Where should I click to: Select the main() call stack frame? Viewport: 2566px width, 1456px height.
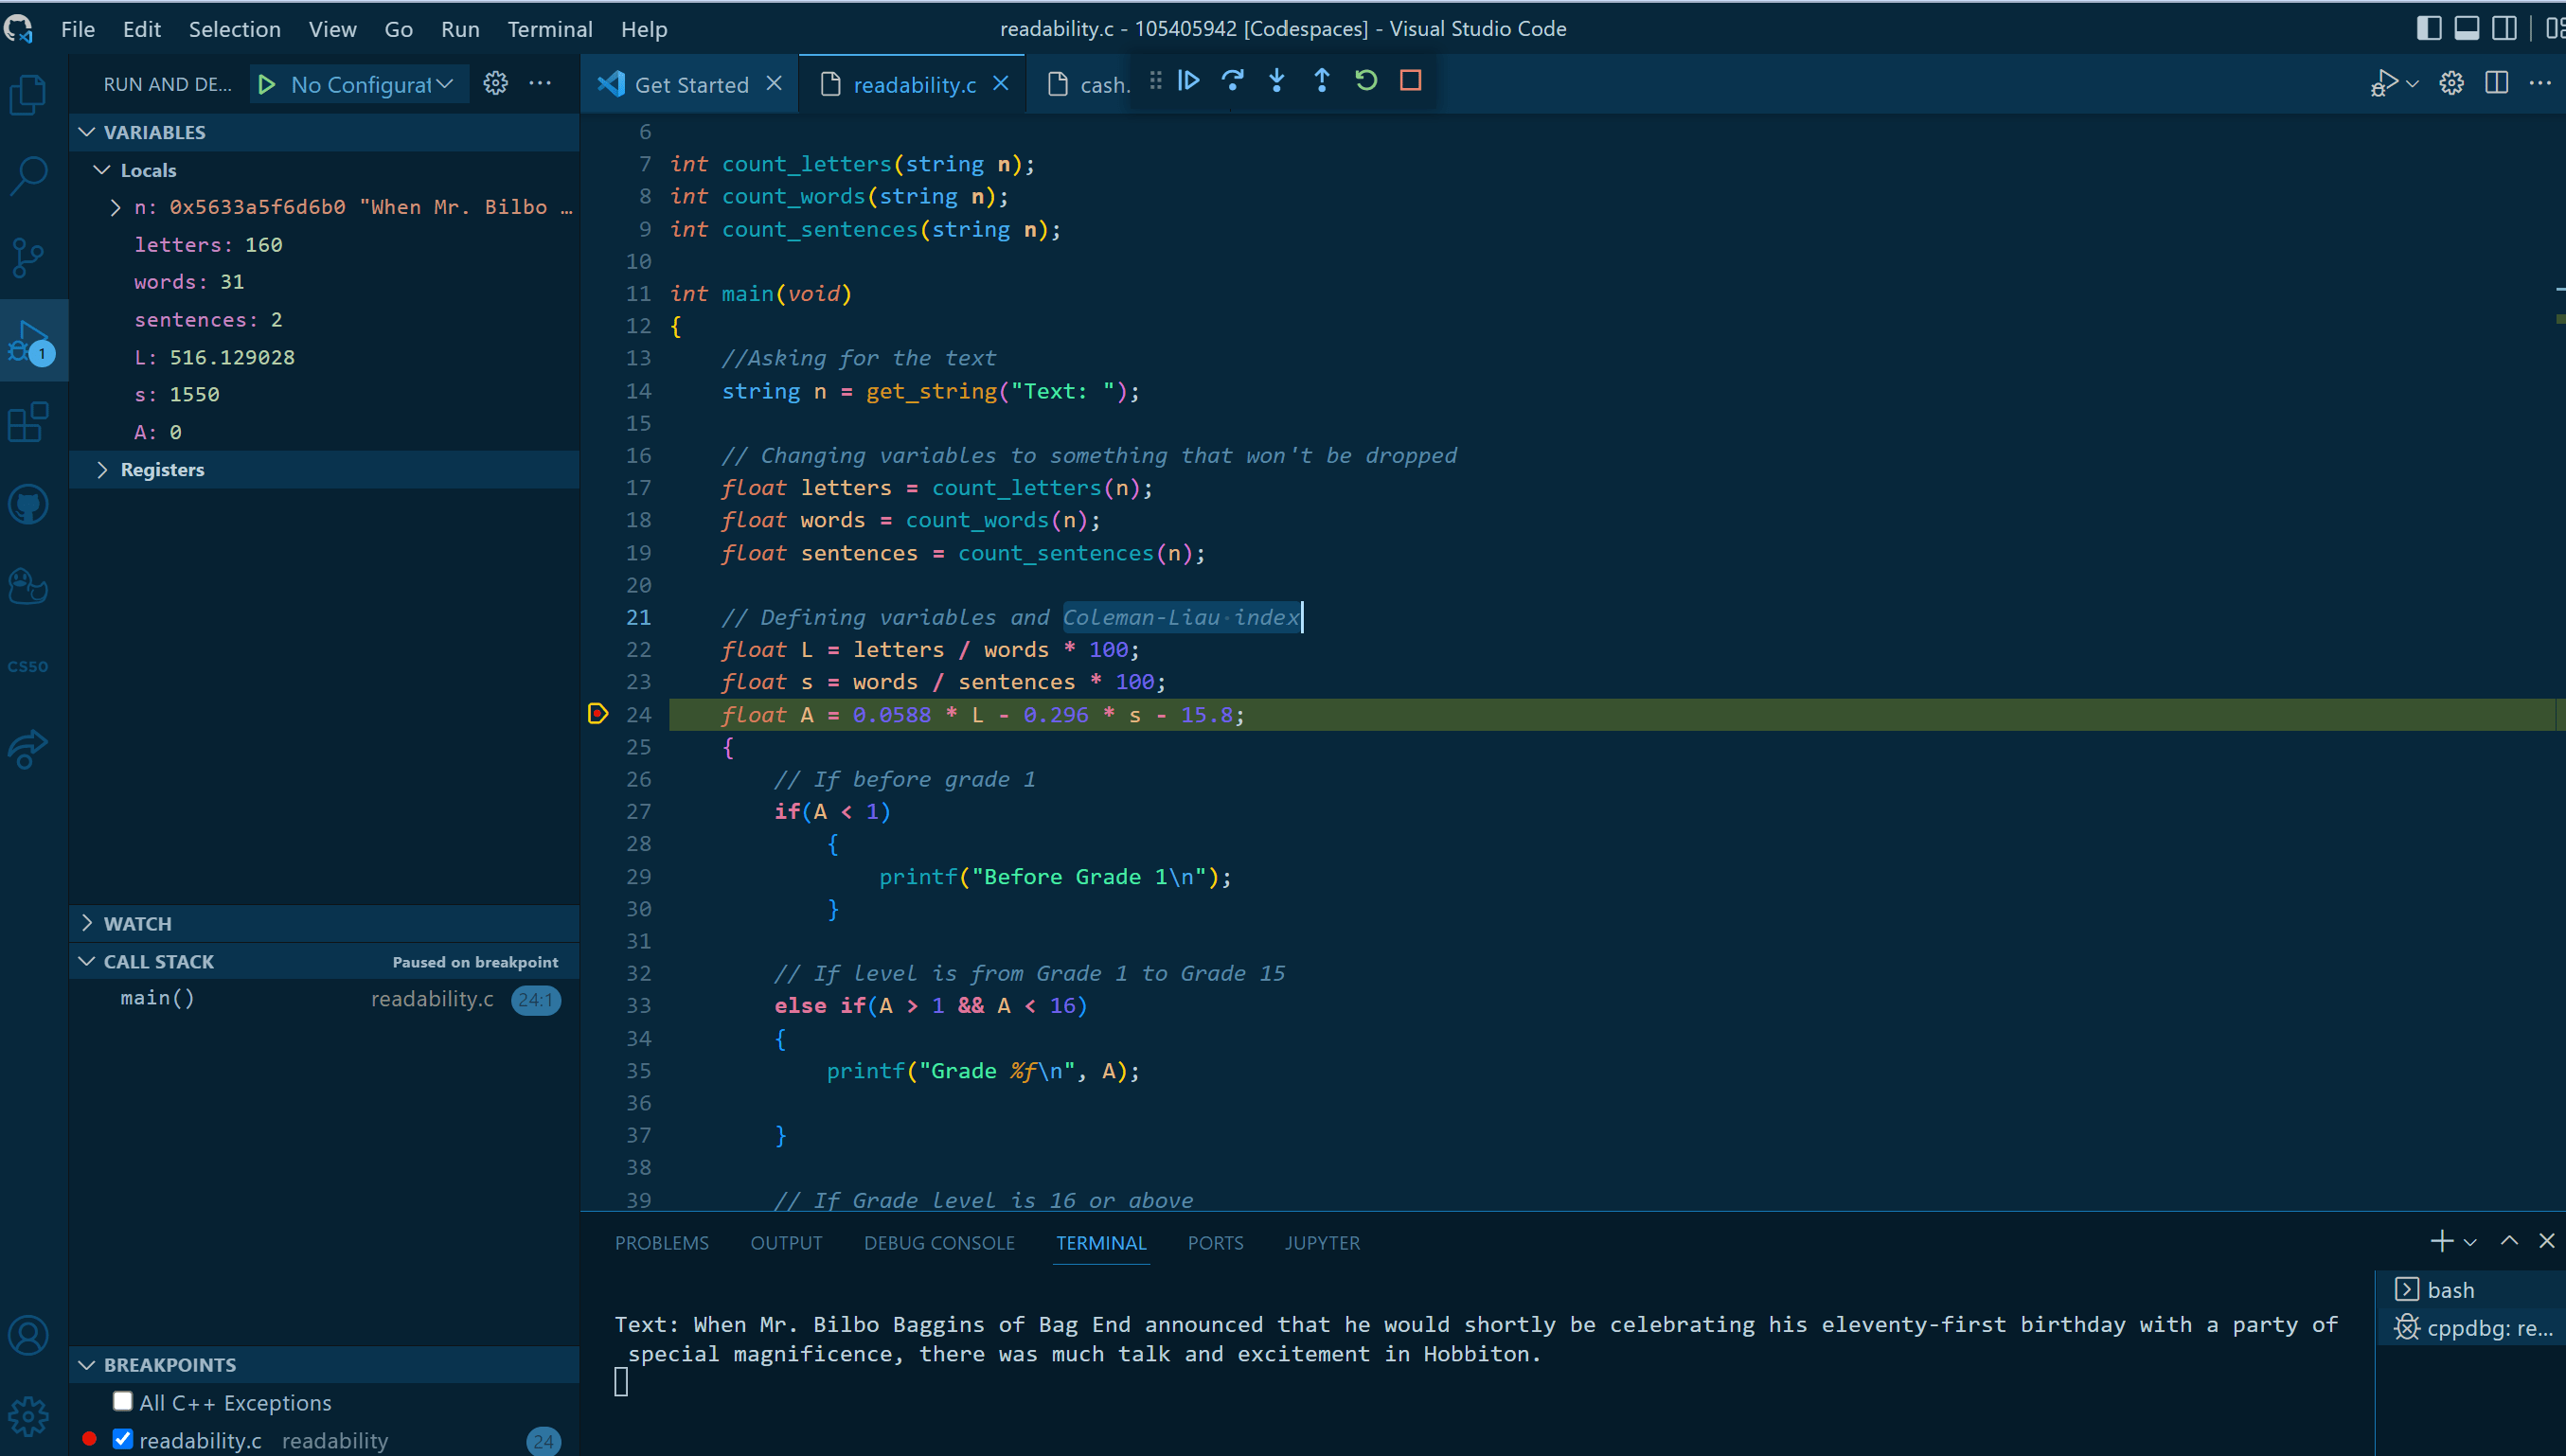click(x=158, y=998)
